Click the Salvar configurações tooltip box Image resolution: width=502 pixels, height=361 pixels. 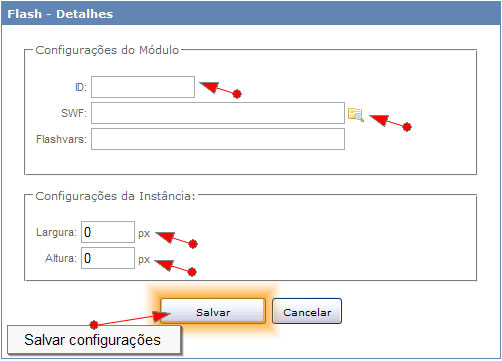click(94, 340)
